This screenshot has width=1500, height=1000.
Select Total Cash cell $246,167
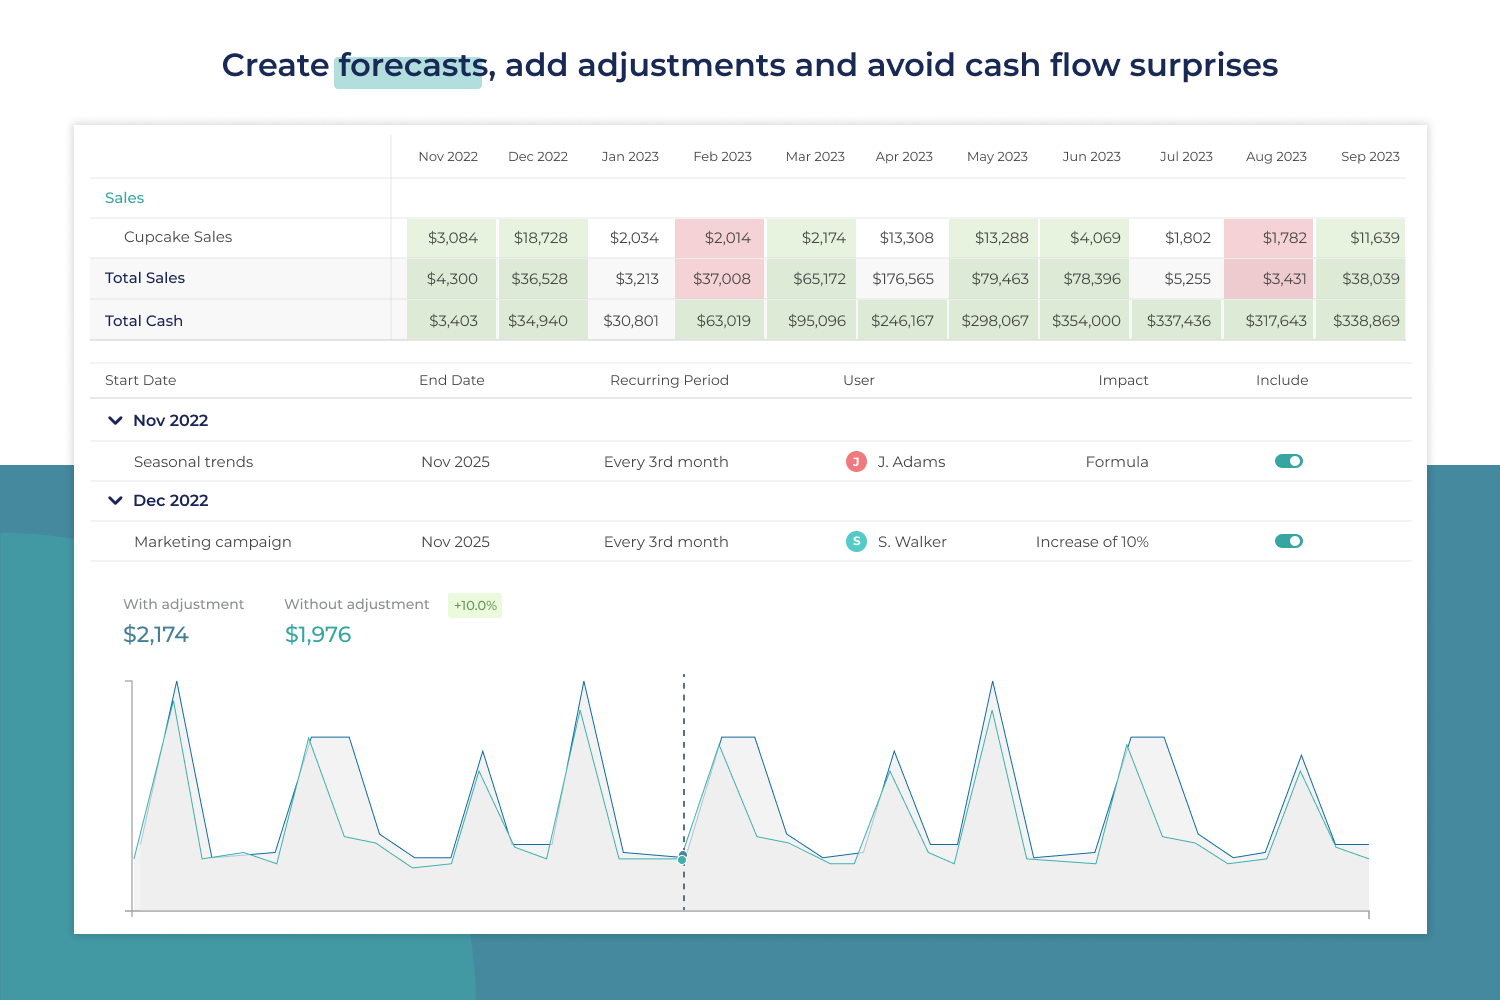coord(902,321)
